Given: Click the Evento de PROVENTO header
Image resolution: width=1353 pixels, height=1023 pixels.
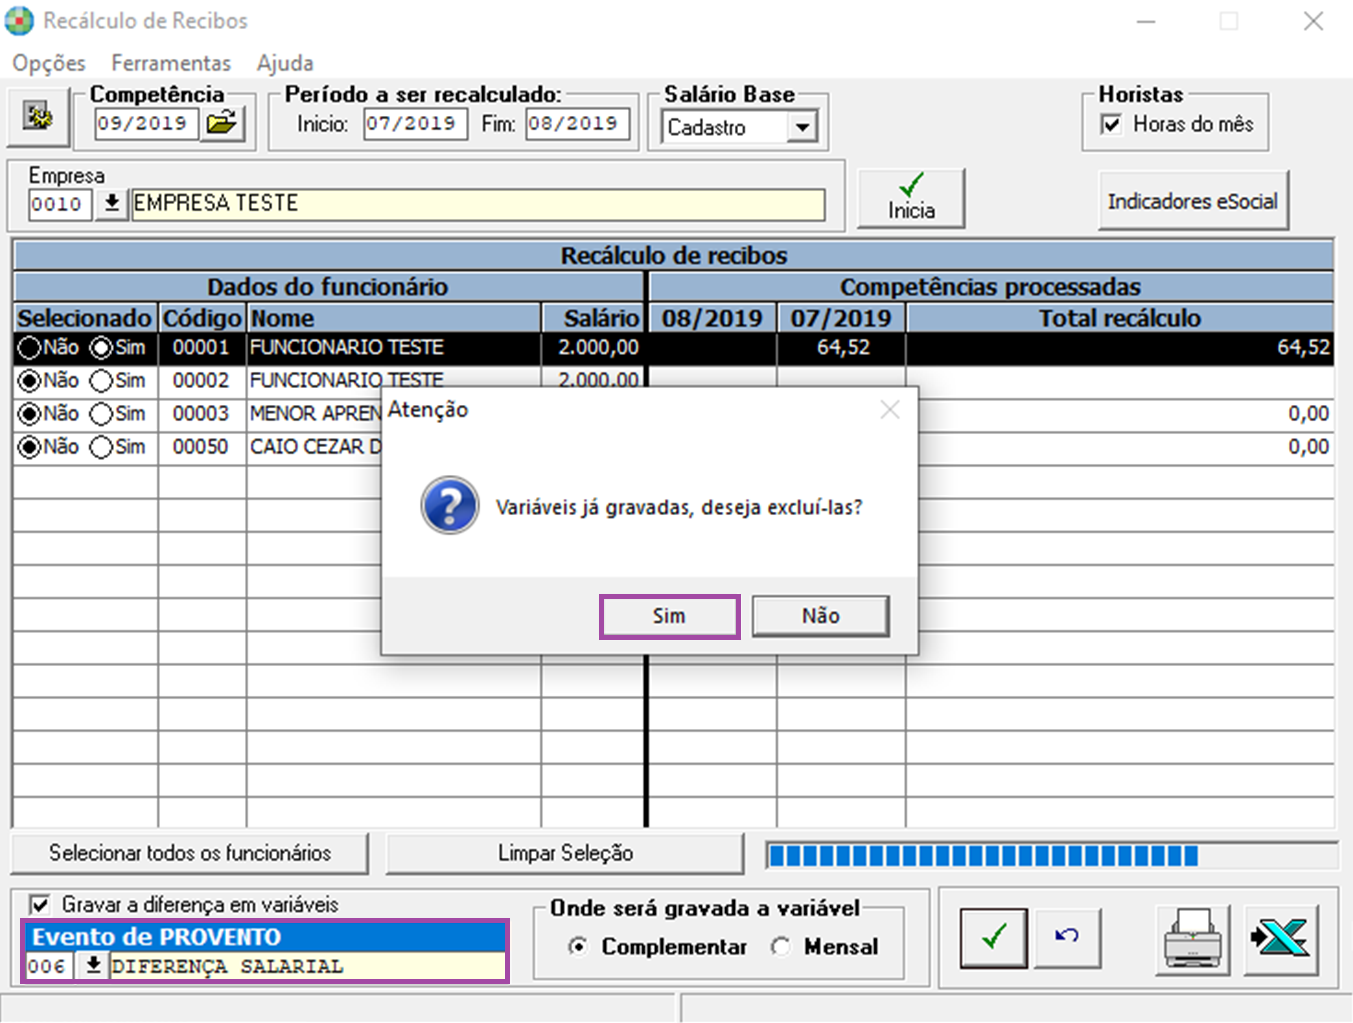Looking at the screenshot, I should point(266,937).
